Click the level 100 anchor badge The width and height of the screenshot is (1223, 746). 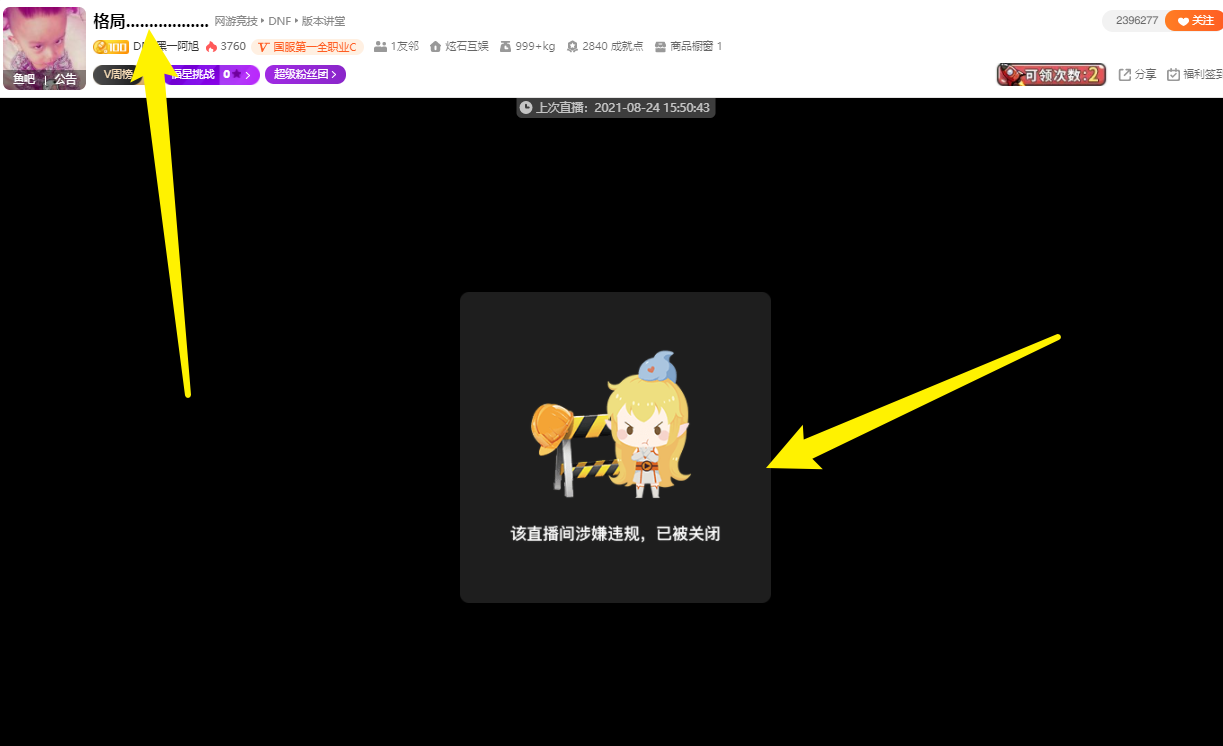coord(111,47)
